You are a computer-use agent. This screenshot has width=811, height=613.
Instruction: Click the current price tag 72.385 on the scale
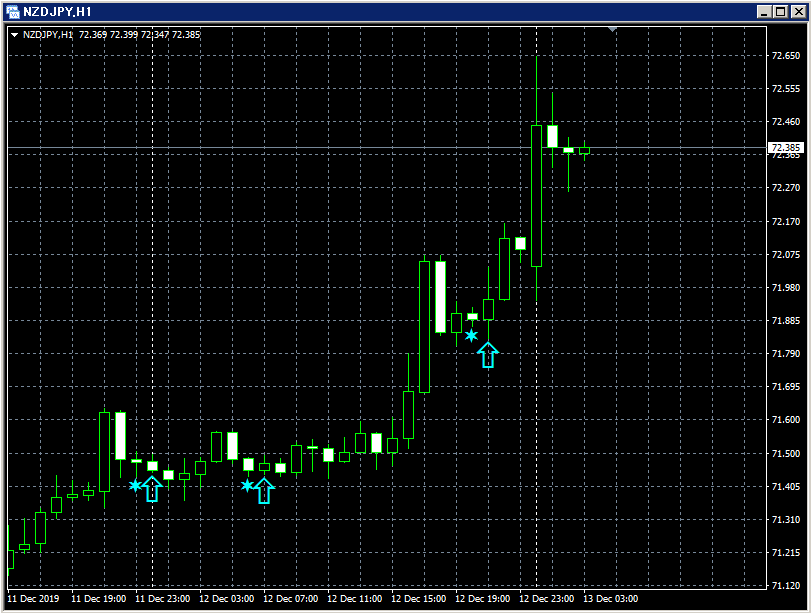[x=789, y=146]
